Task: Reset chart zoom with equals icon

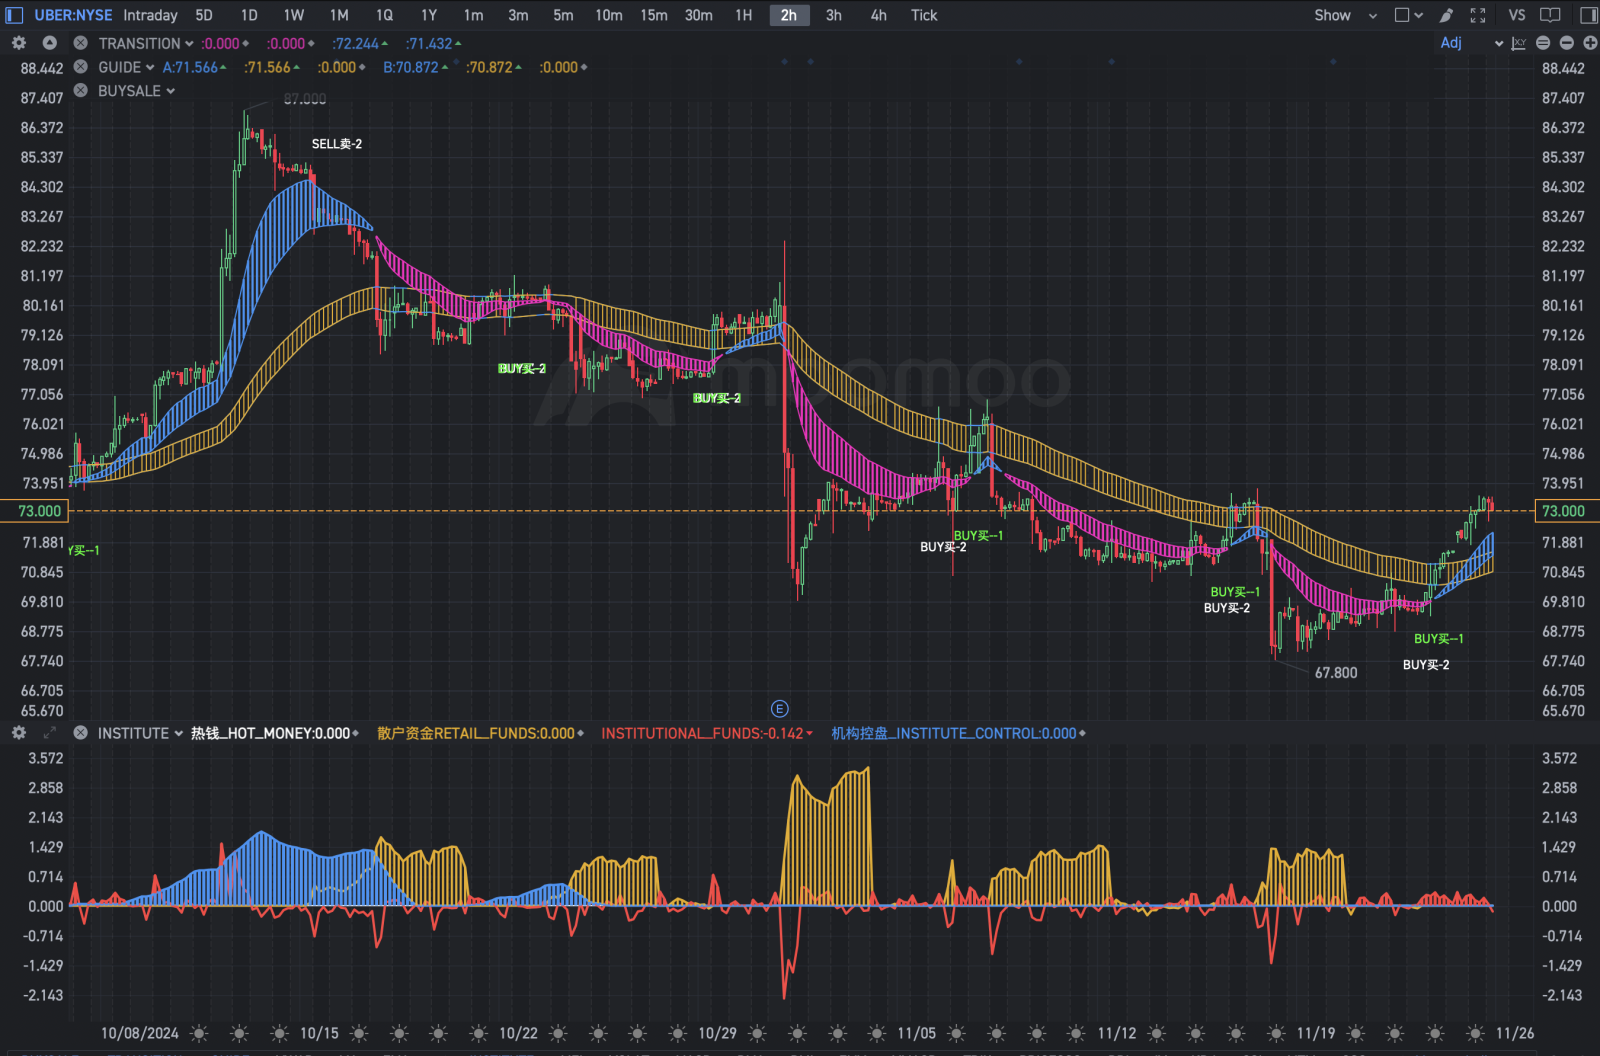Action: click(1543, 43)
